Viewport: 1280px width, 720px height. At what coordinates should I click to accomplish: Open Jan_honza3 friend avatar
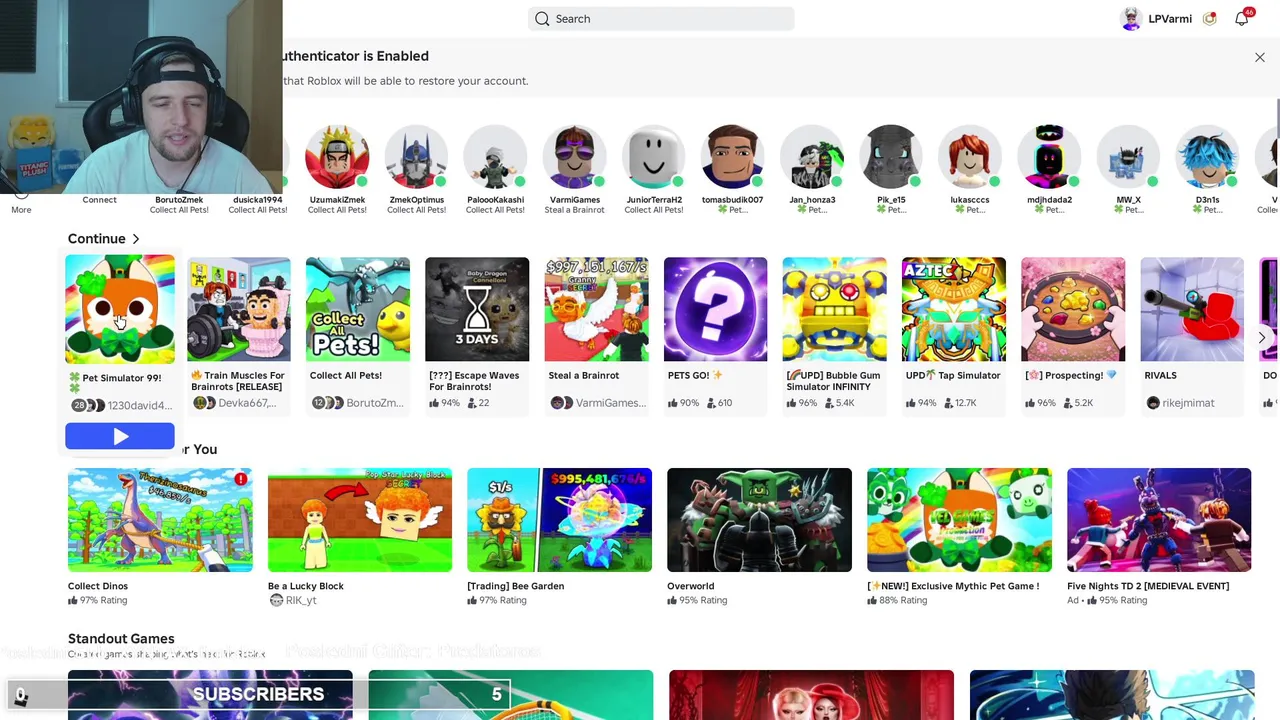(812, 158)
